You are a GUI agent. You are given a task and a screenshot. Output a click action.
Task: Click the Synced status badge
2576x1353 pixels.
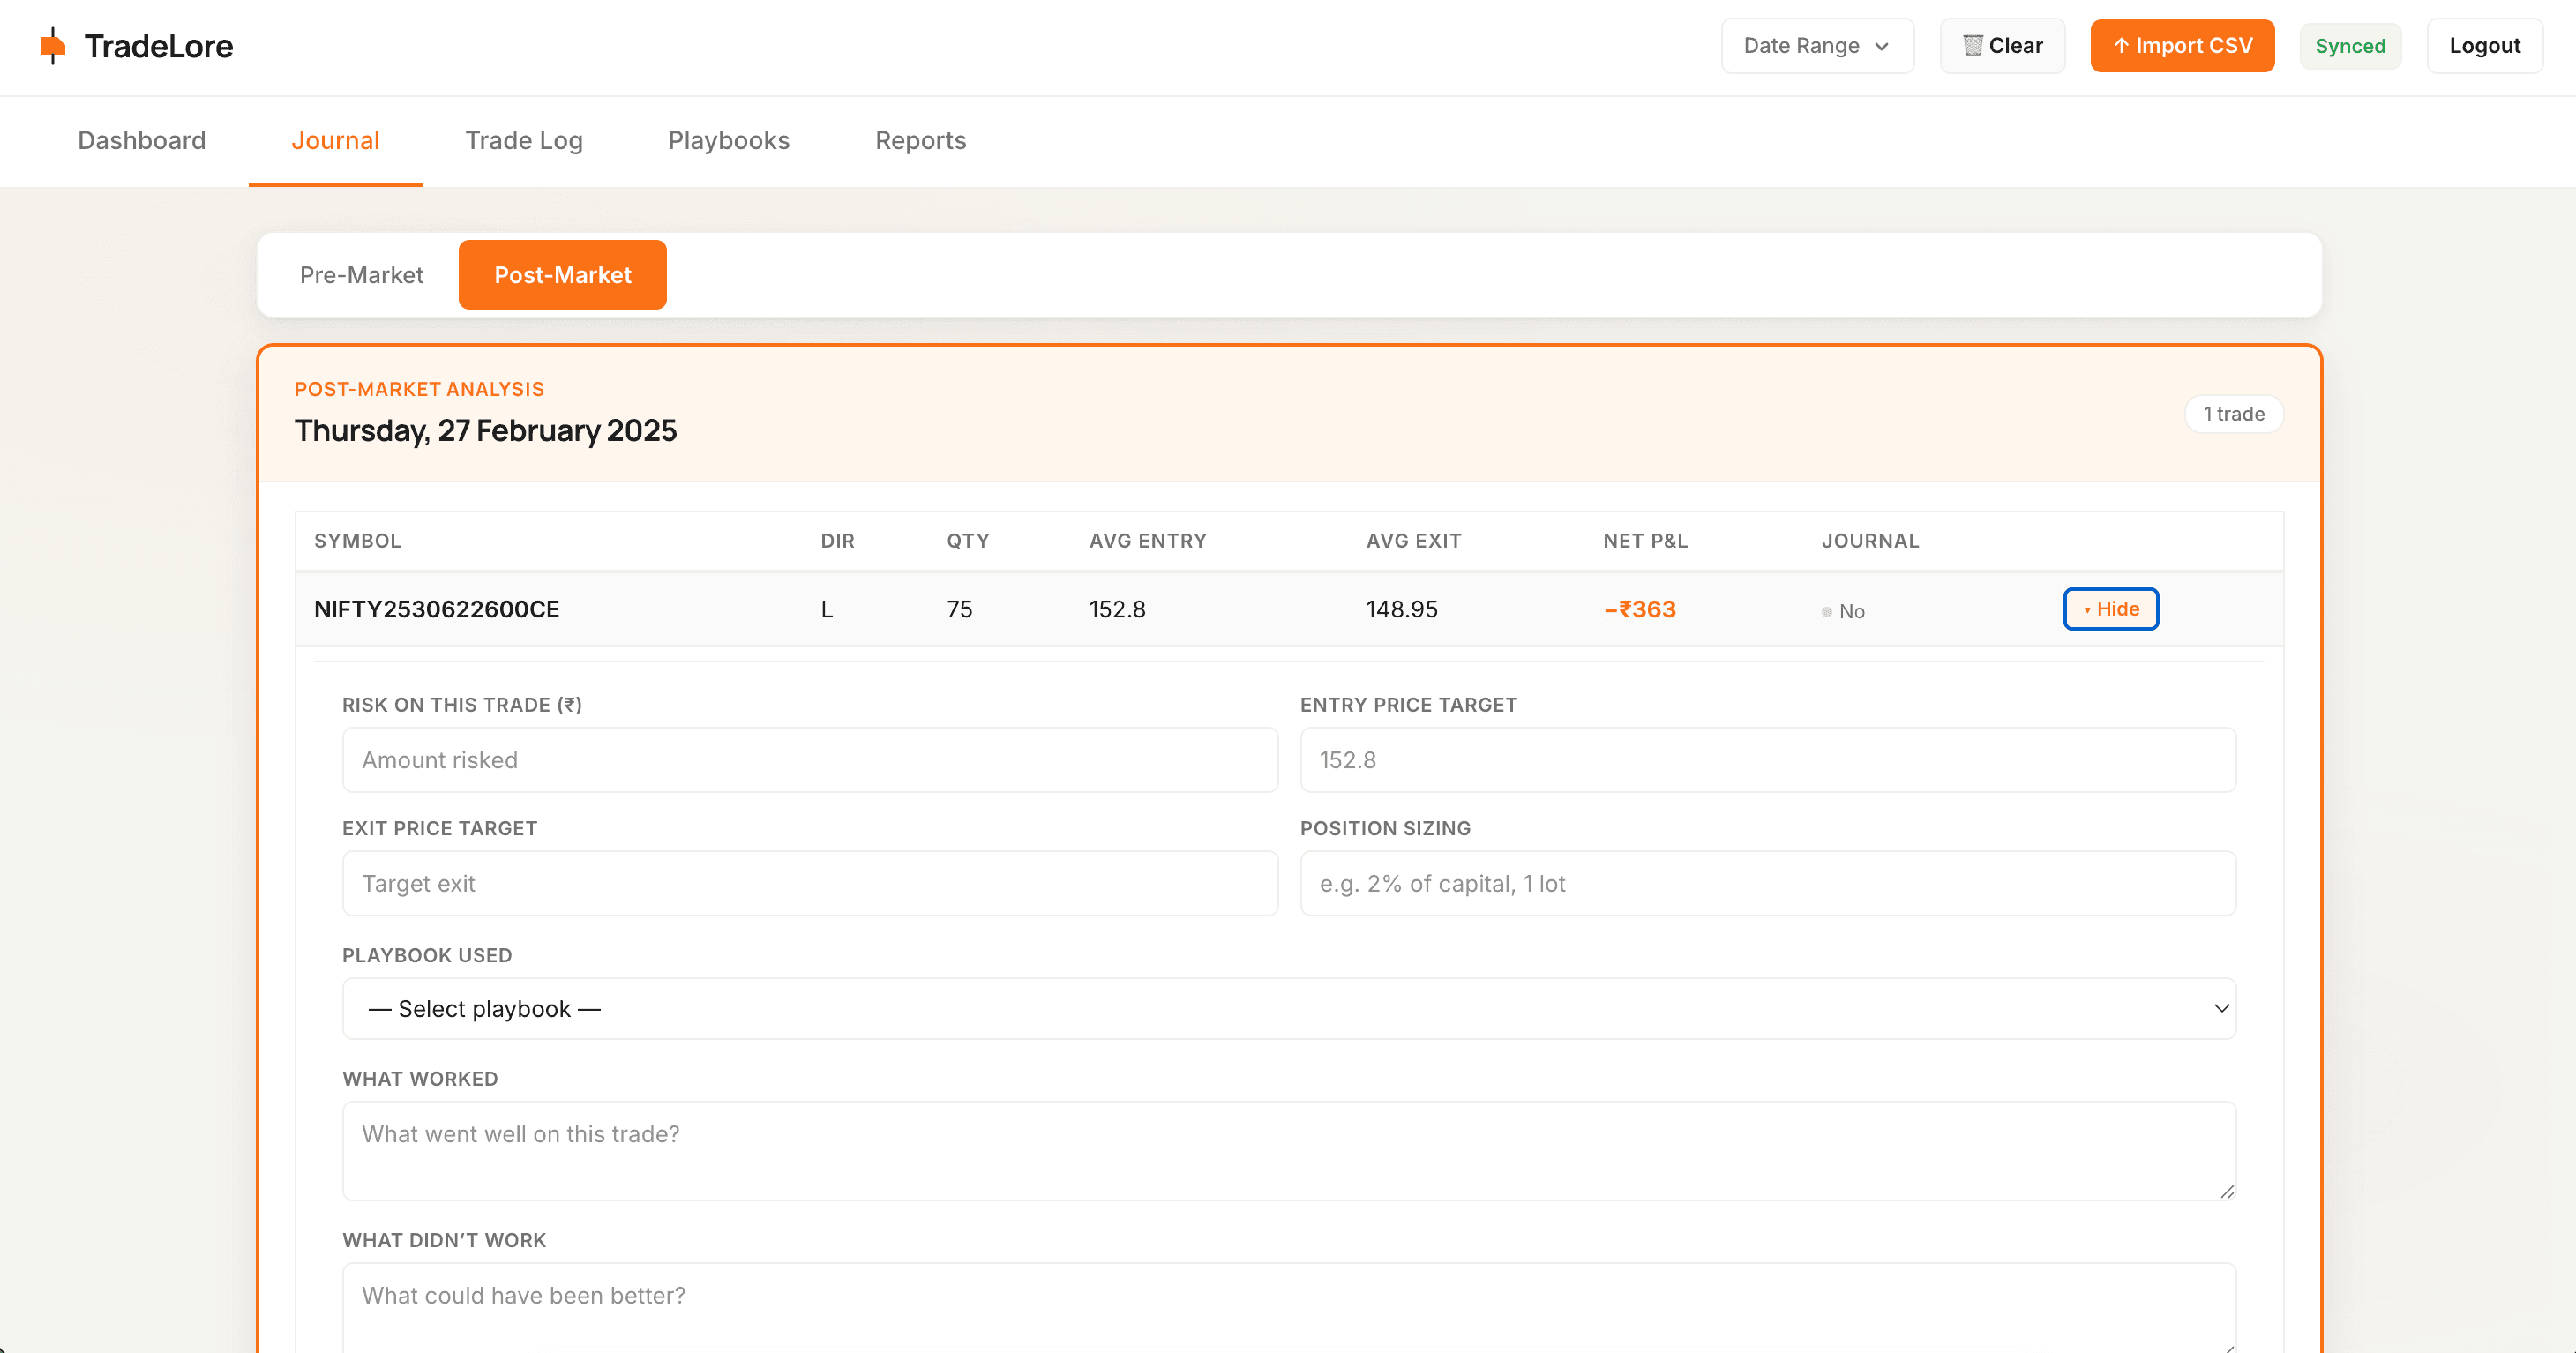click(x=2350, y=46)
